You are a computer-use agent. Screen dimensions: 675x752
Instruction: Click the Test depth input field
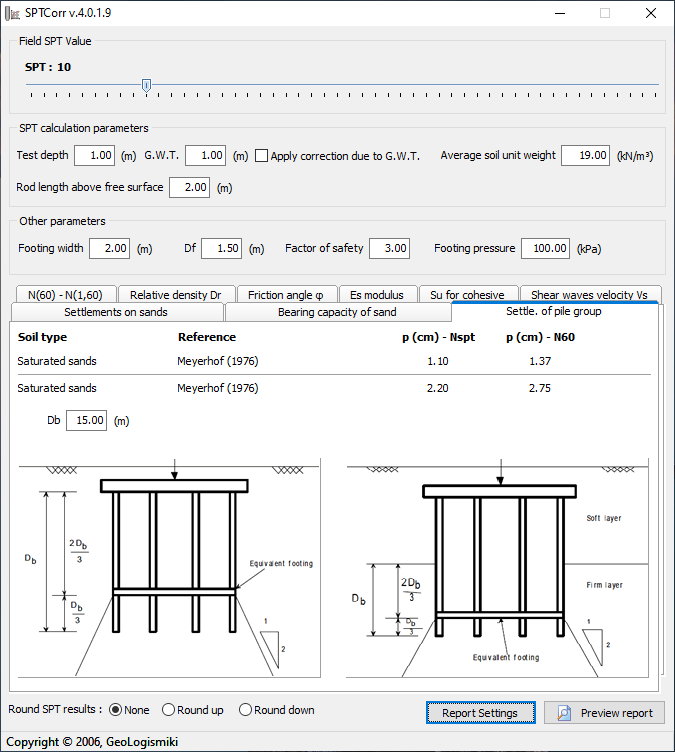click(x=95, y=156)
